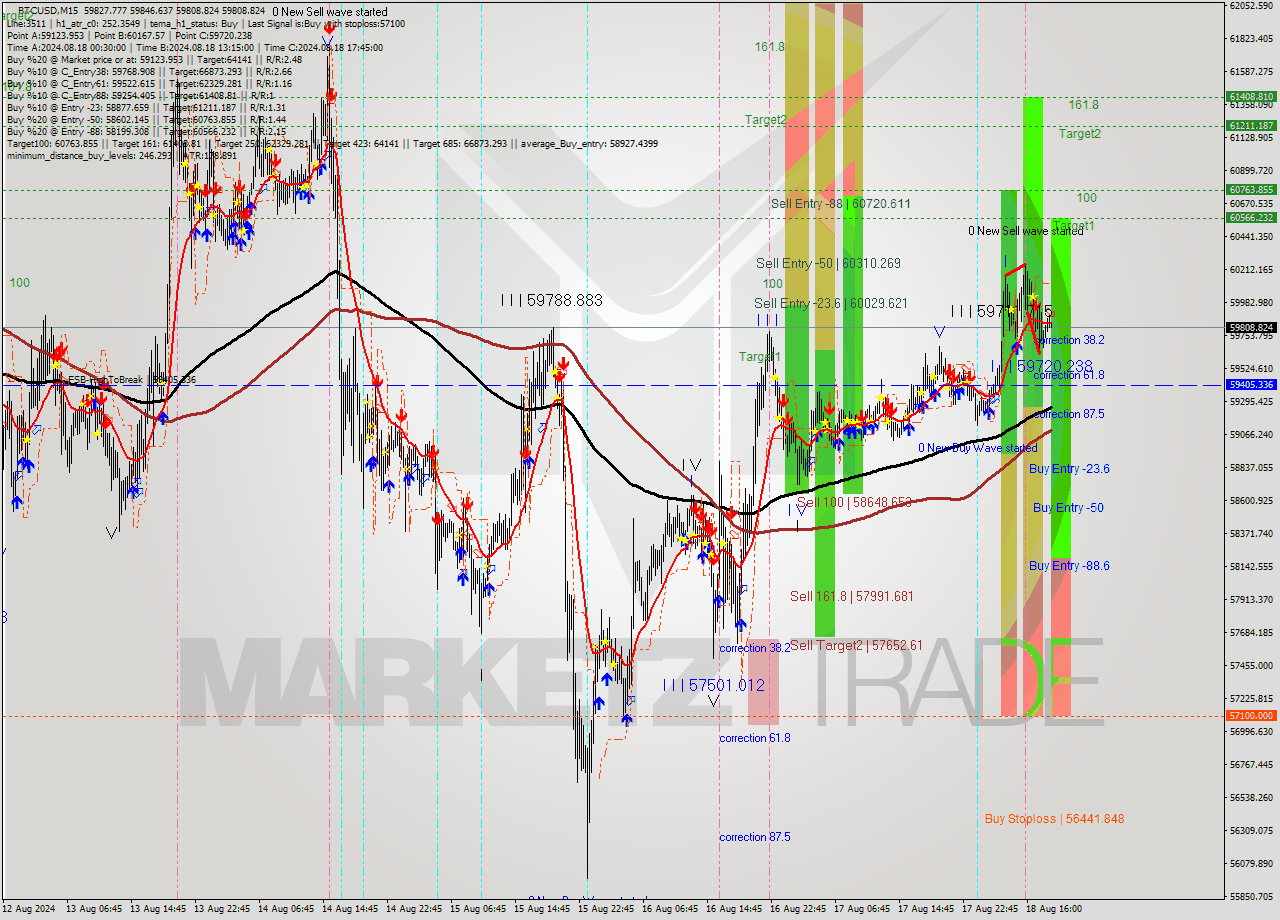Click '15 Aug 22:45' on the time axis

point(606,909)
